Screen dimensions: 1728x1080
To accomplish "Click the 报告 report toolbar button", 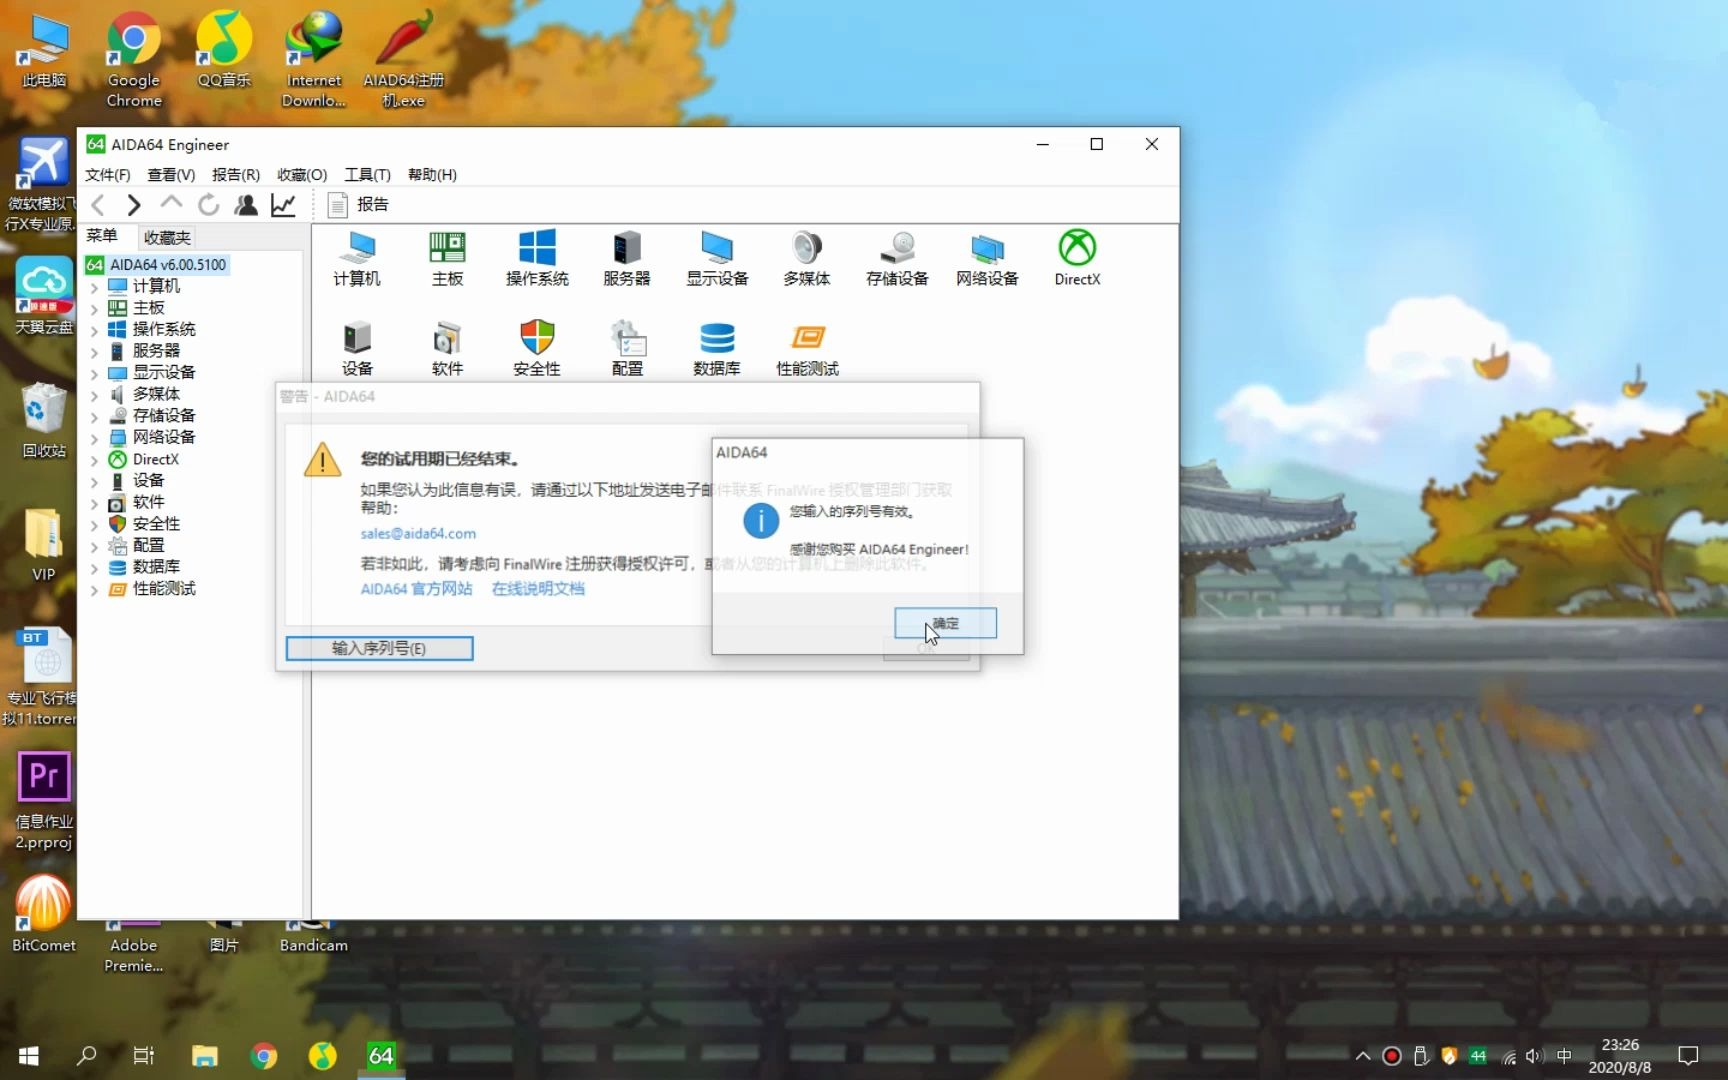I will tap(358, 205).
